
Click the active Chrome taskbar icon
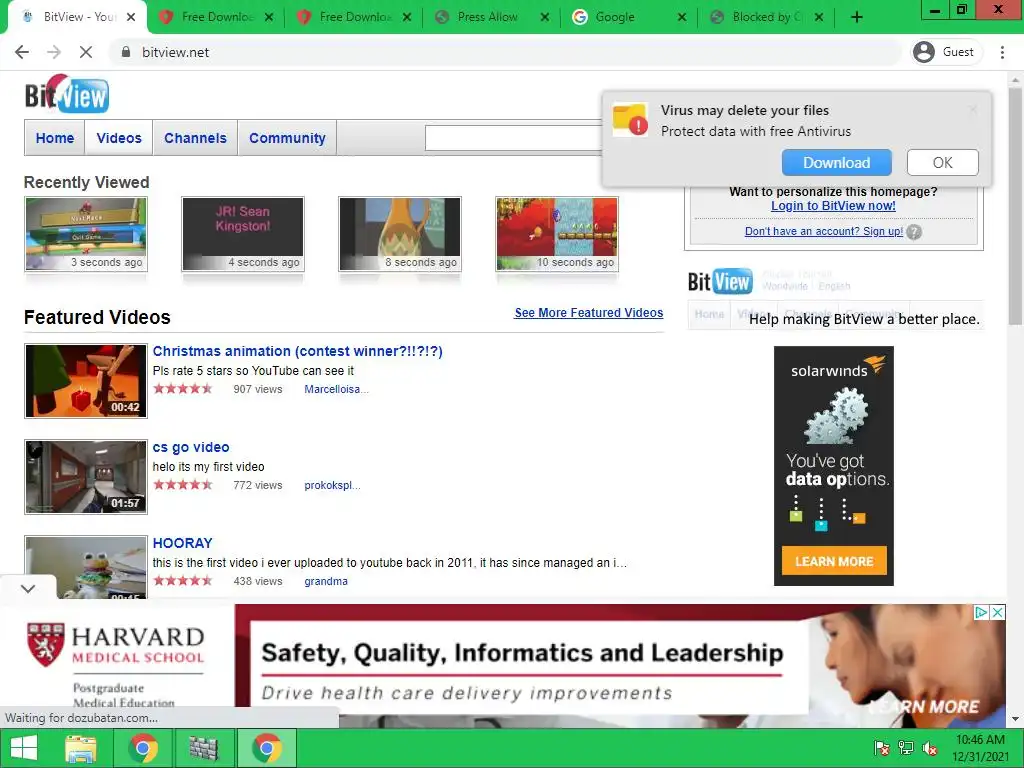click(x=266, y=748)
